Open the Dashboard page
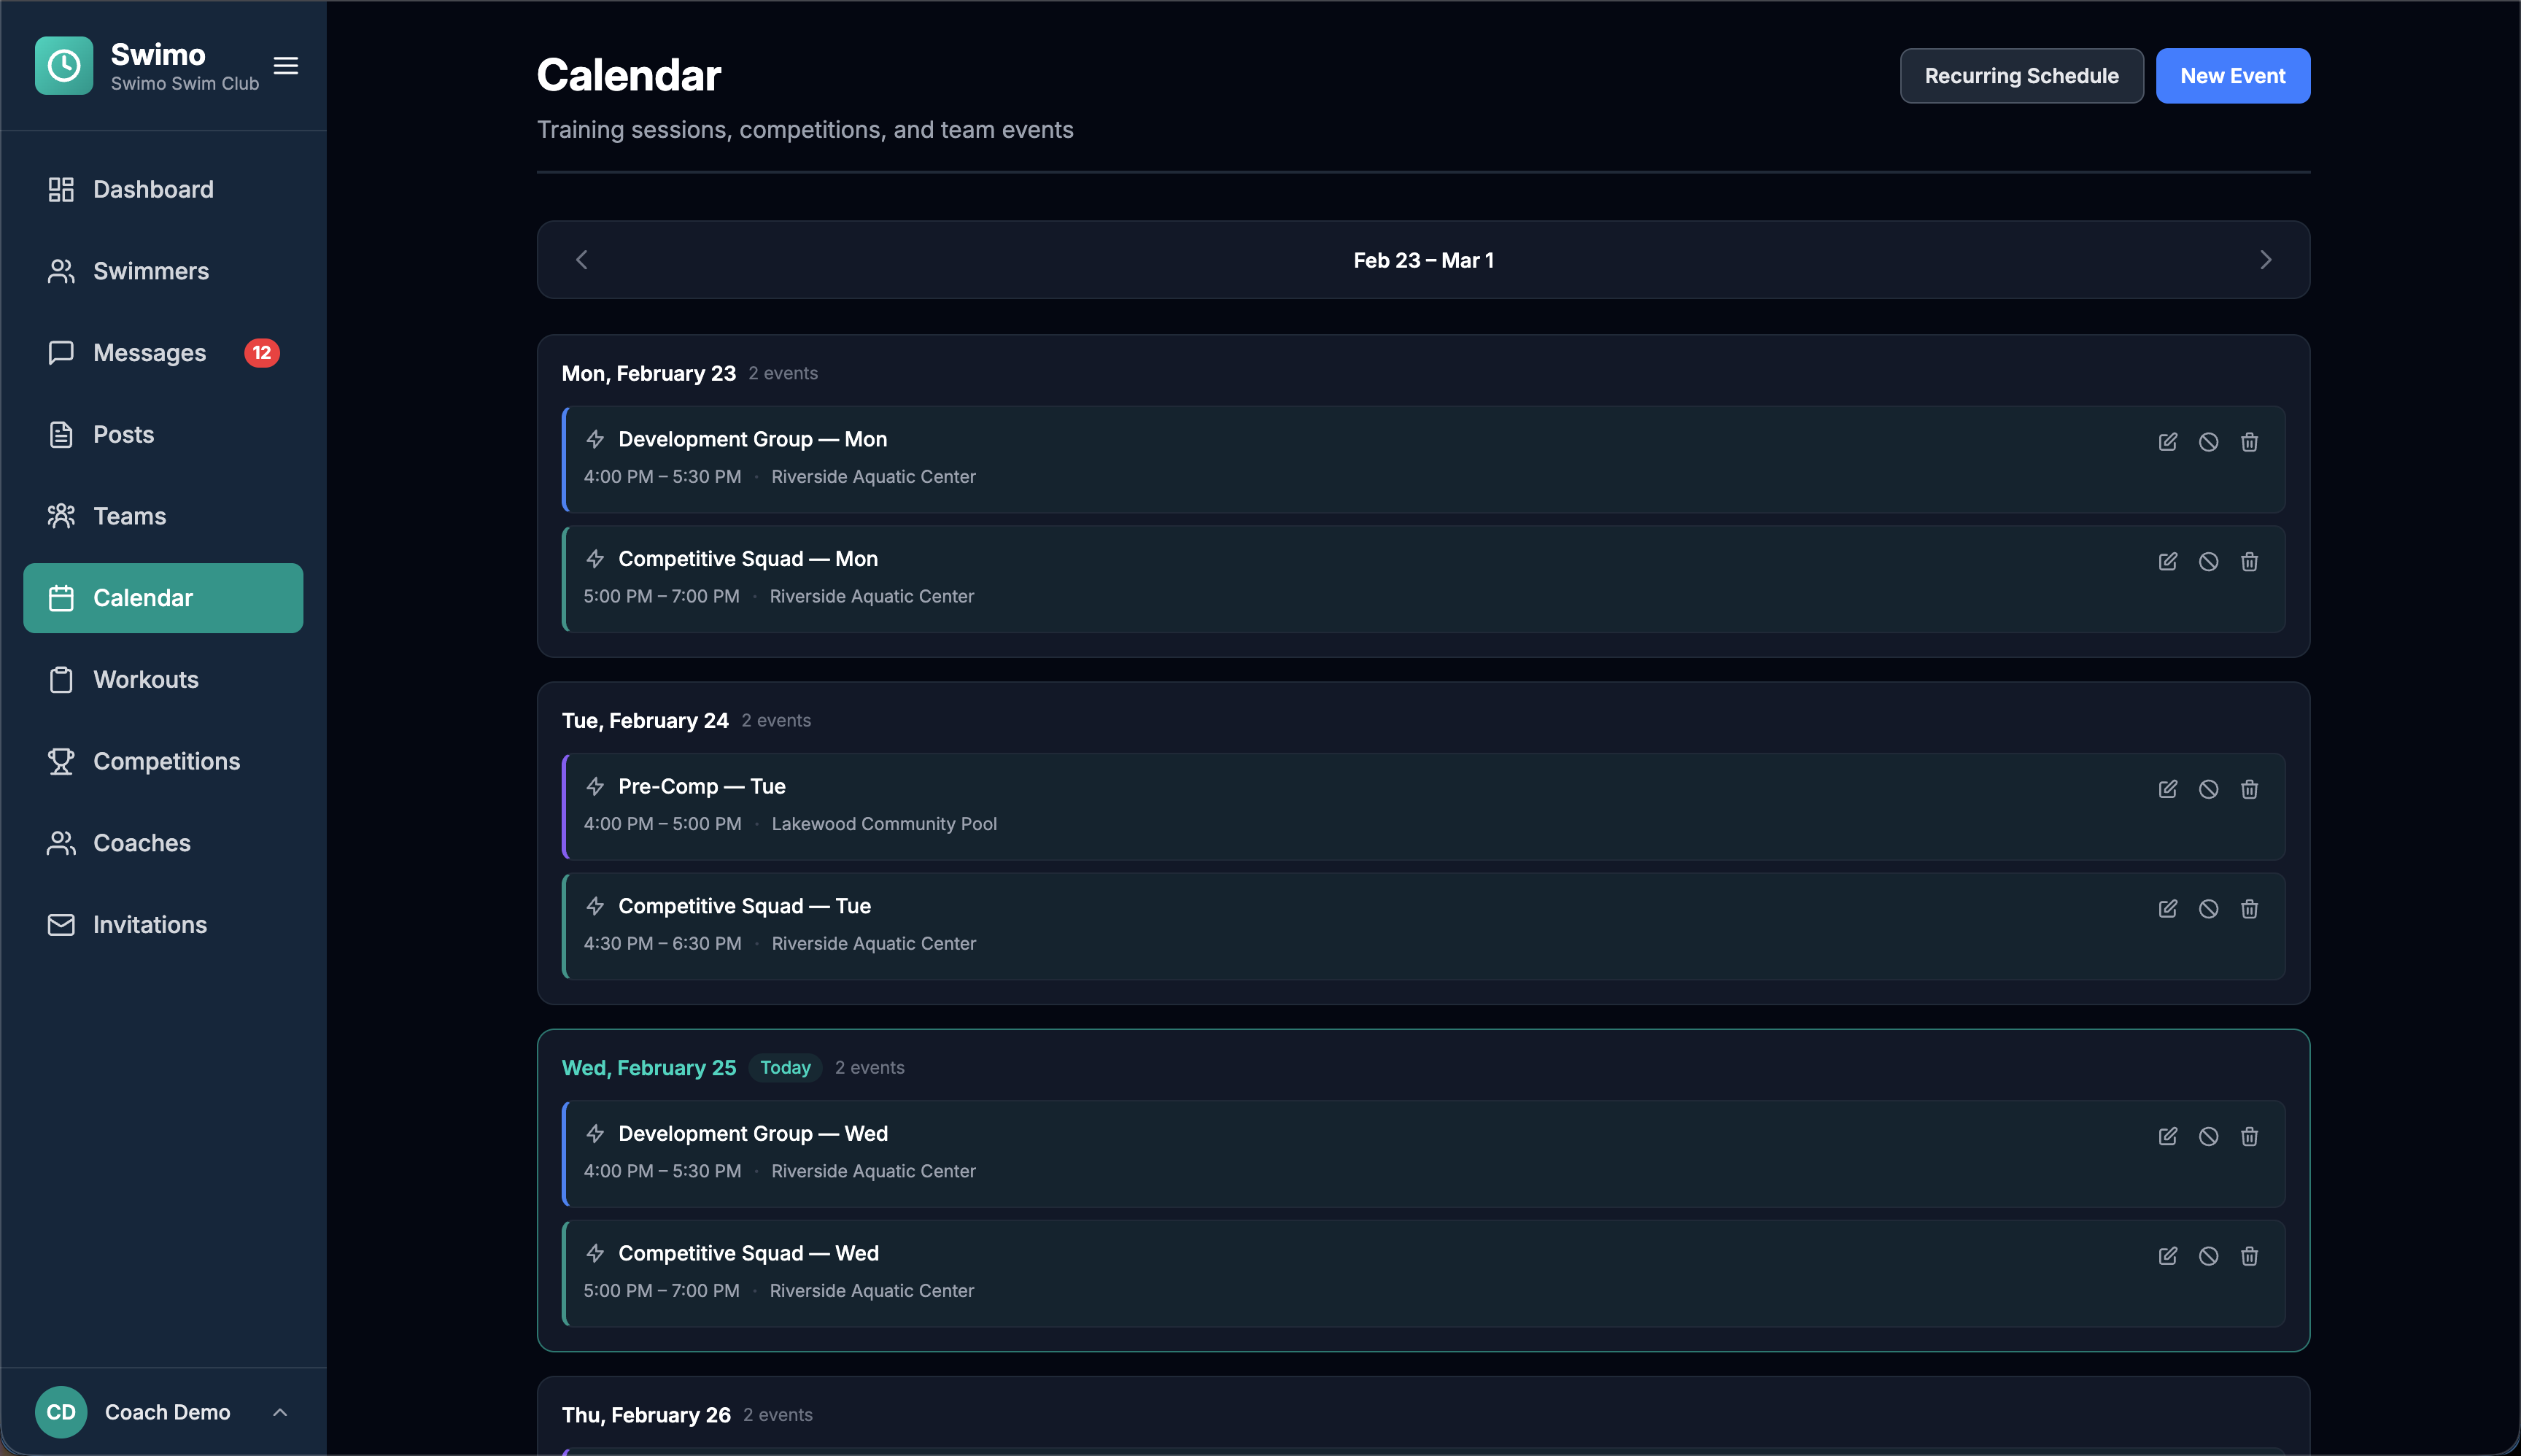 pyautogui.click(x=153, y=189)
